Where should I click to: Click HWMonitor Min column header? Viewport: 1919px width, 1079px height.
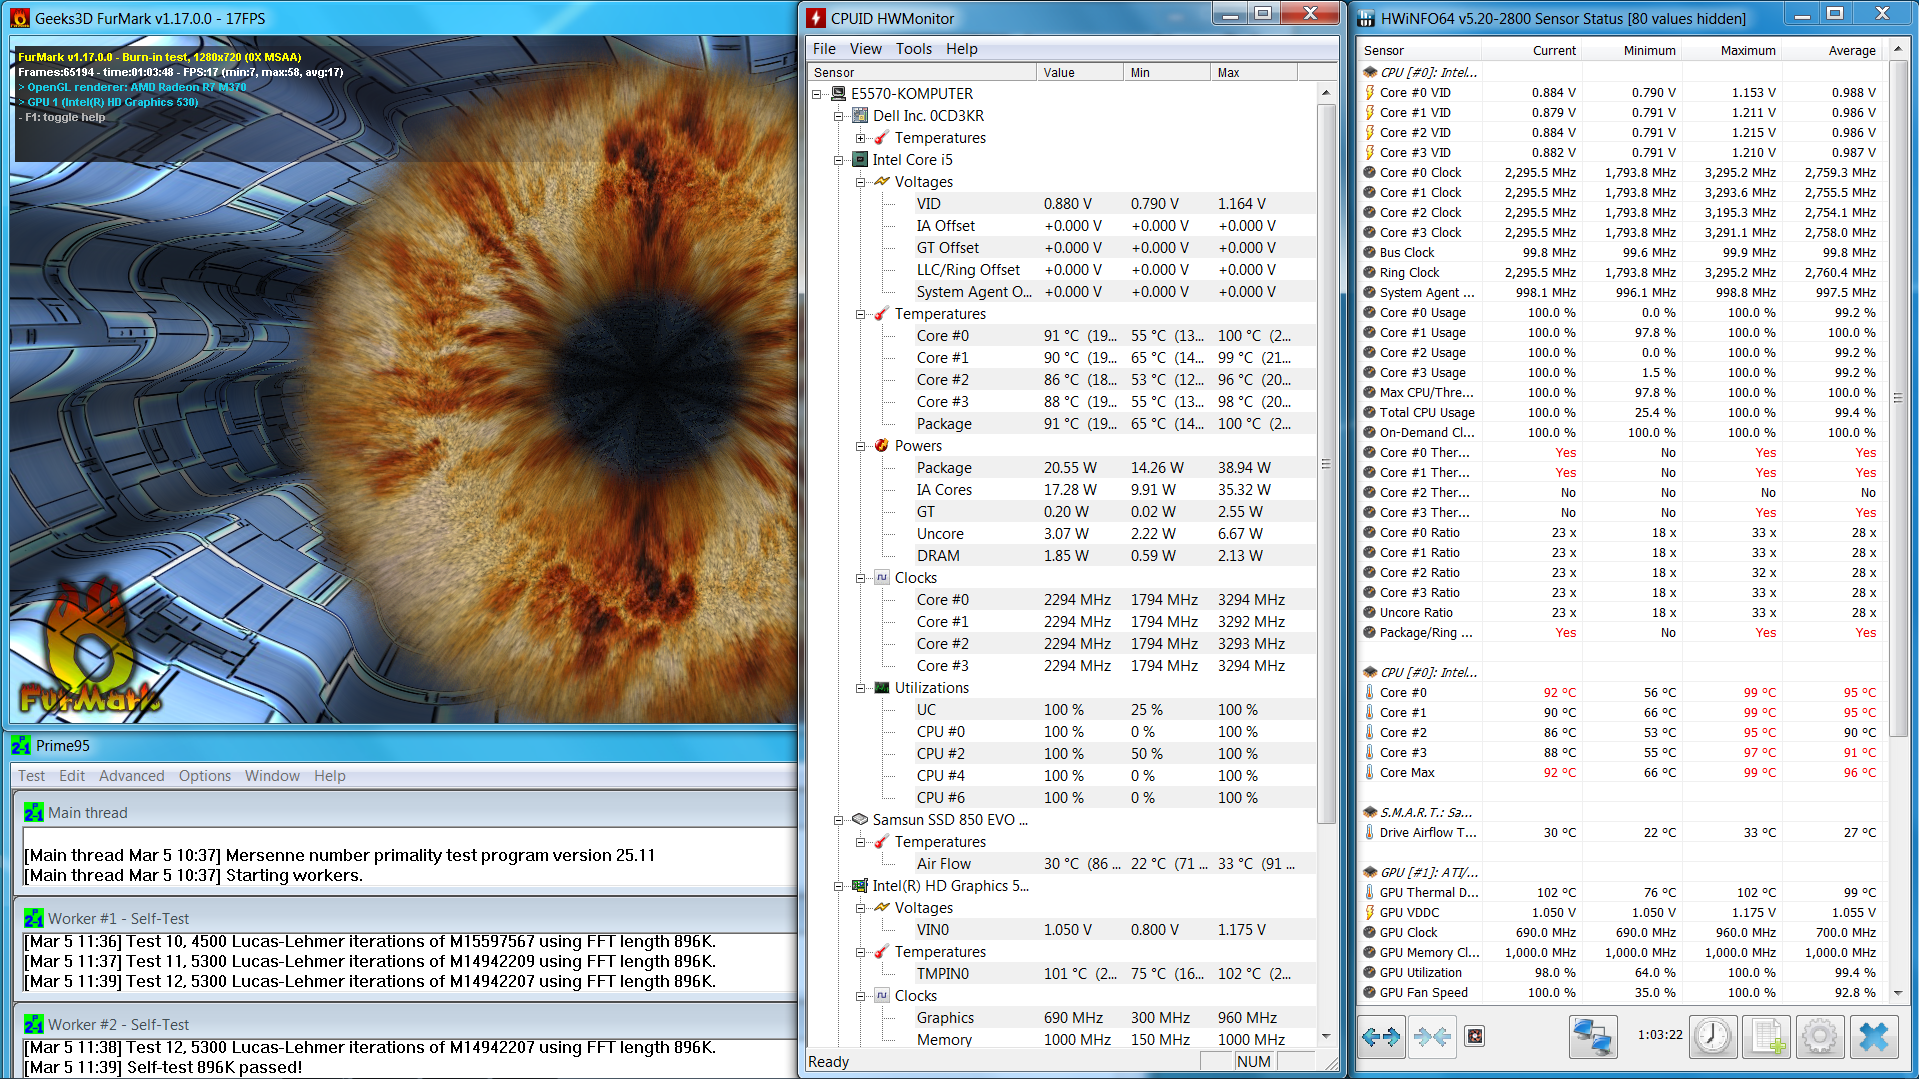coord(1167,72)
